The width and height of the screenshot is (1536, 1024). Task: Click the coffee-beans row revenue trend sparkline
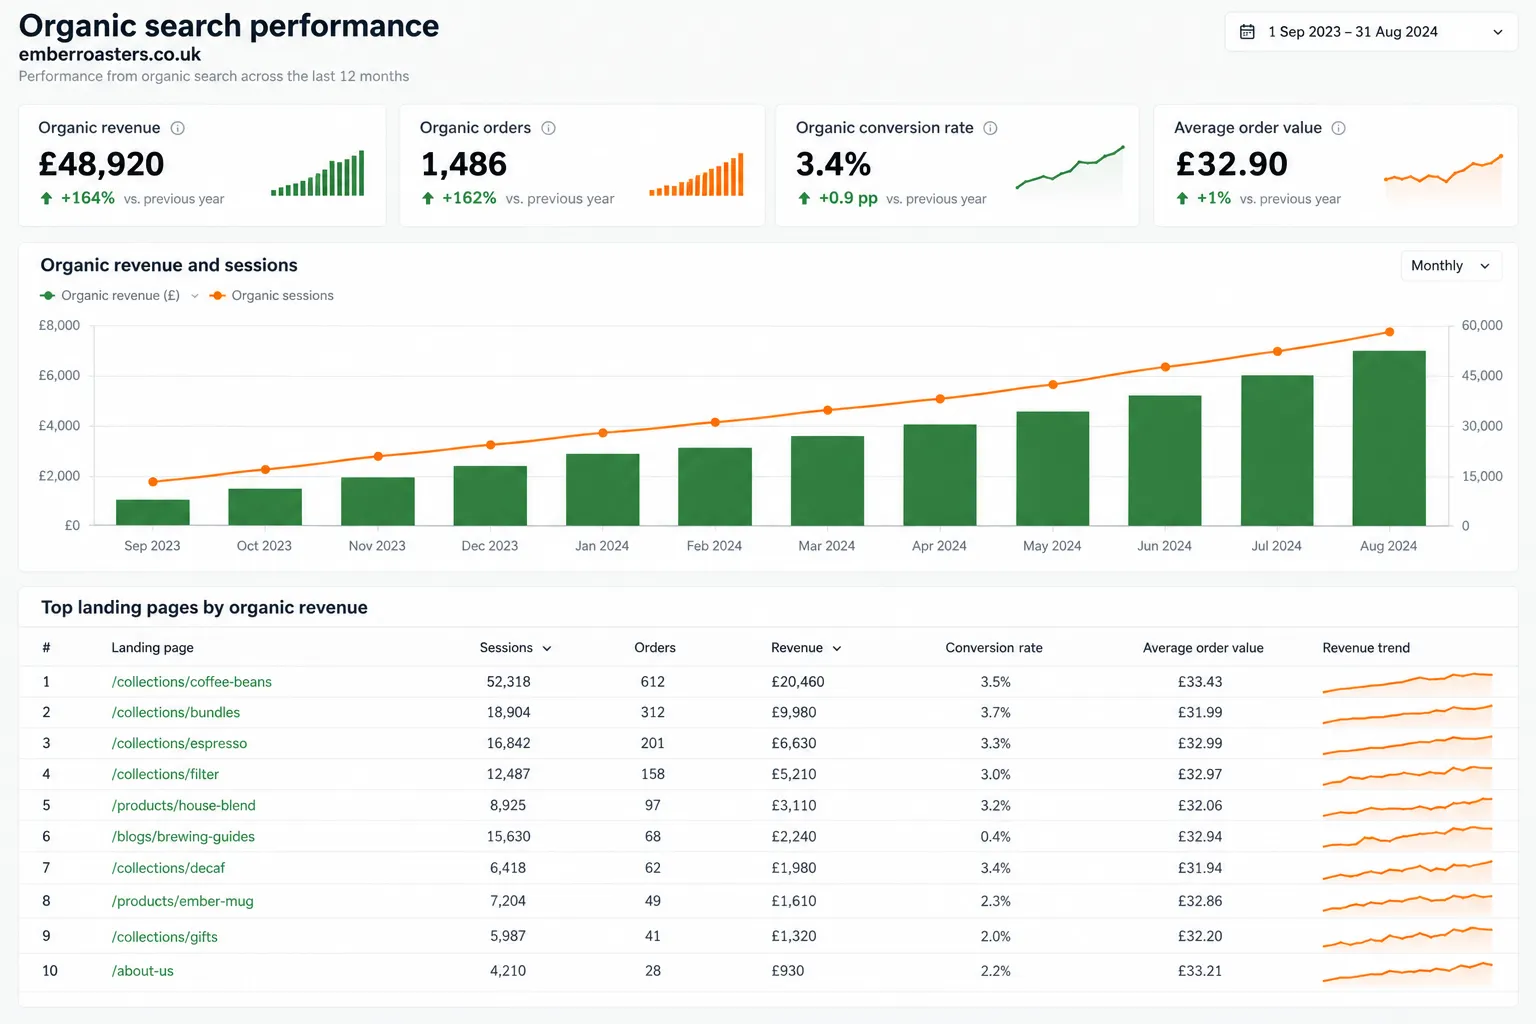pos(1407,682)
